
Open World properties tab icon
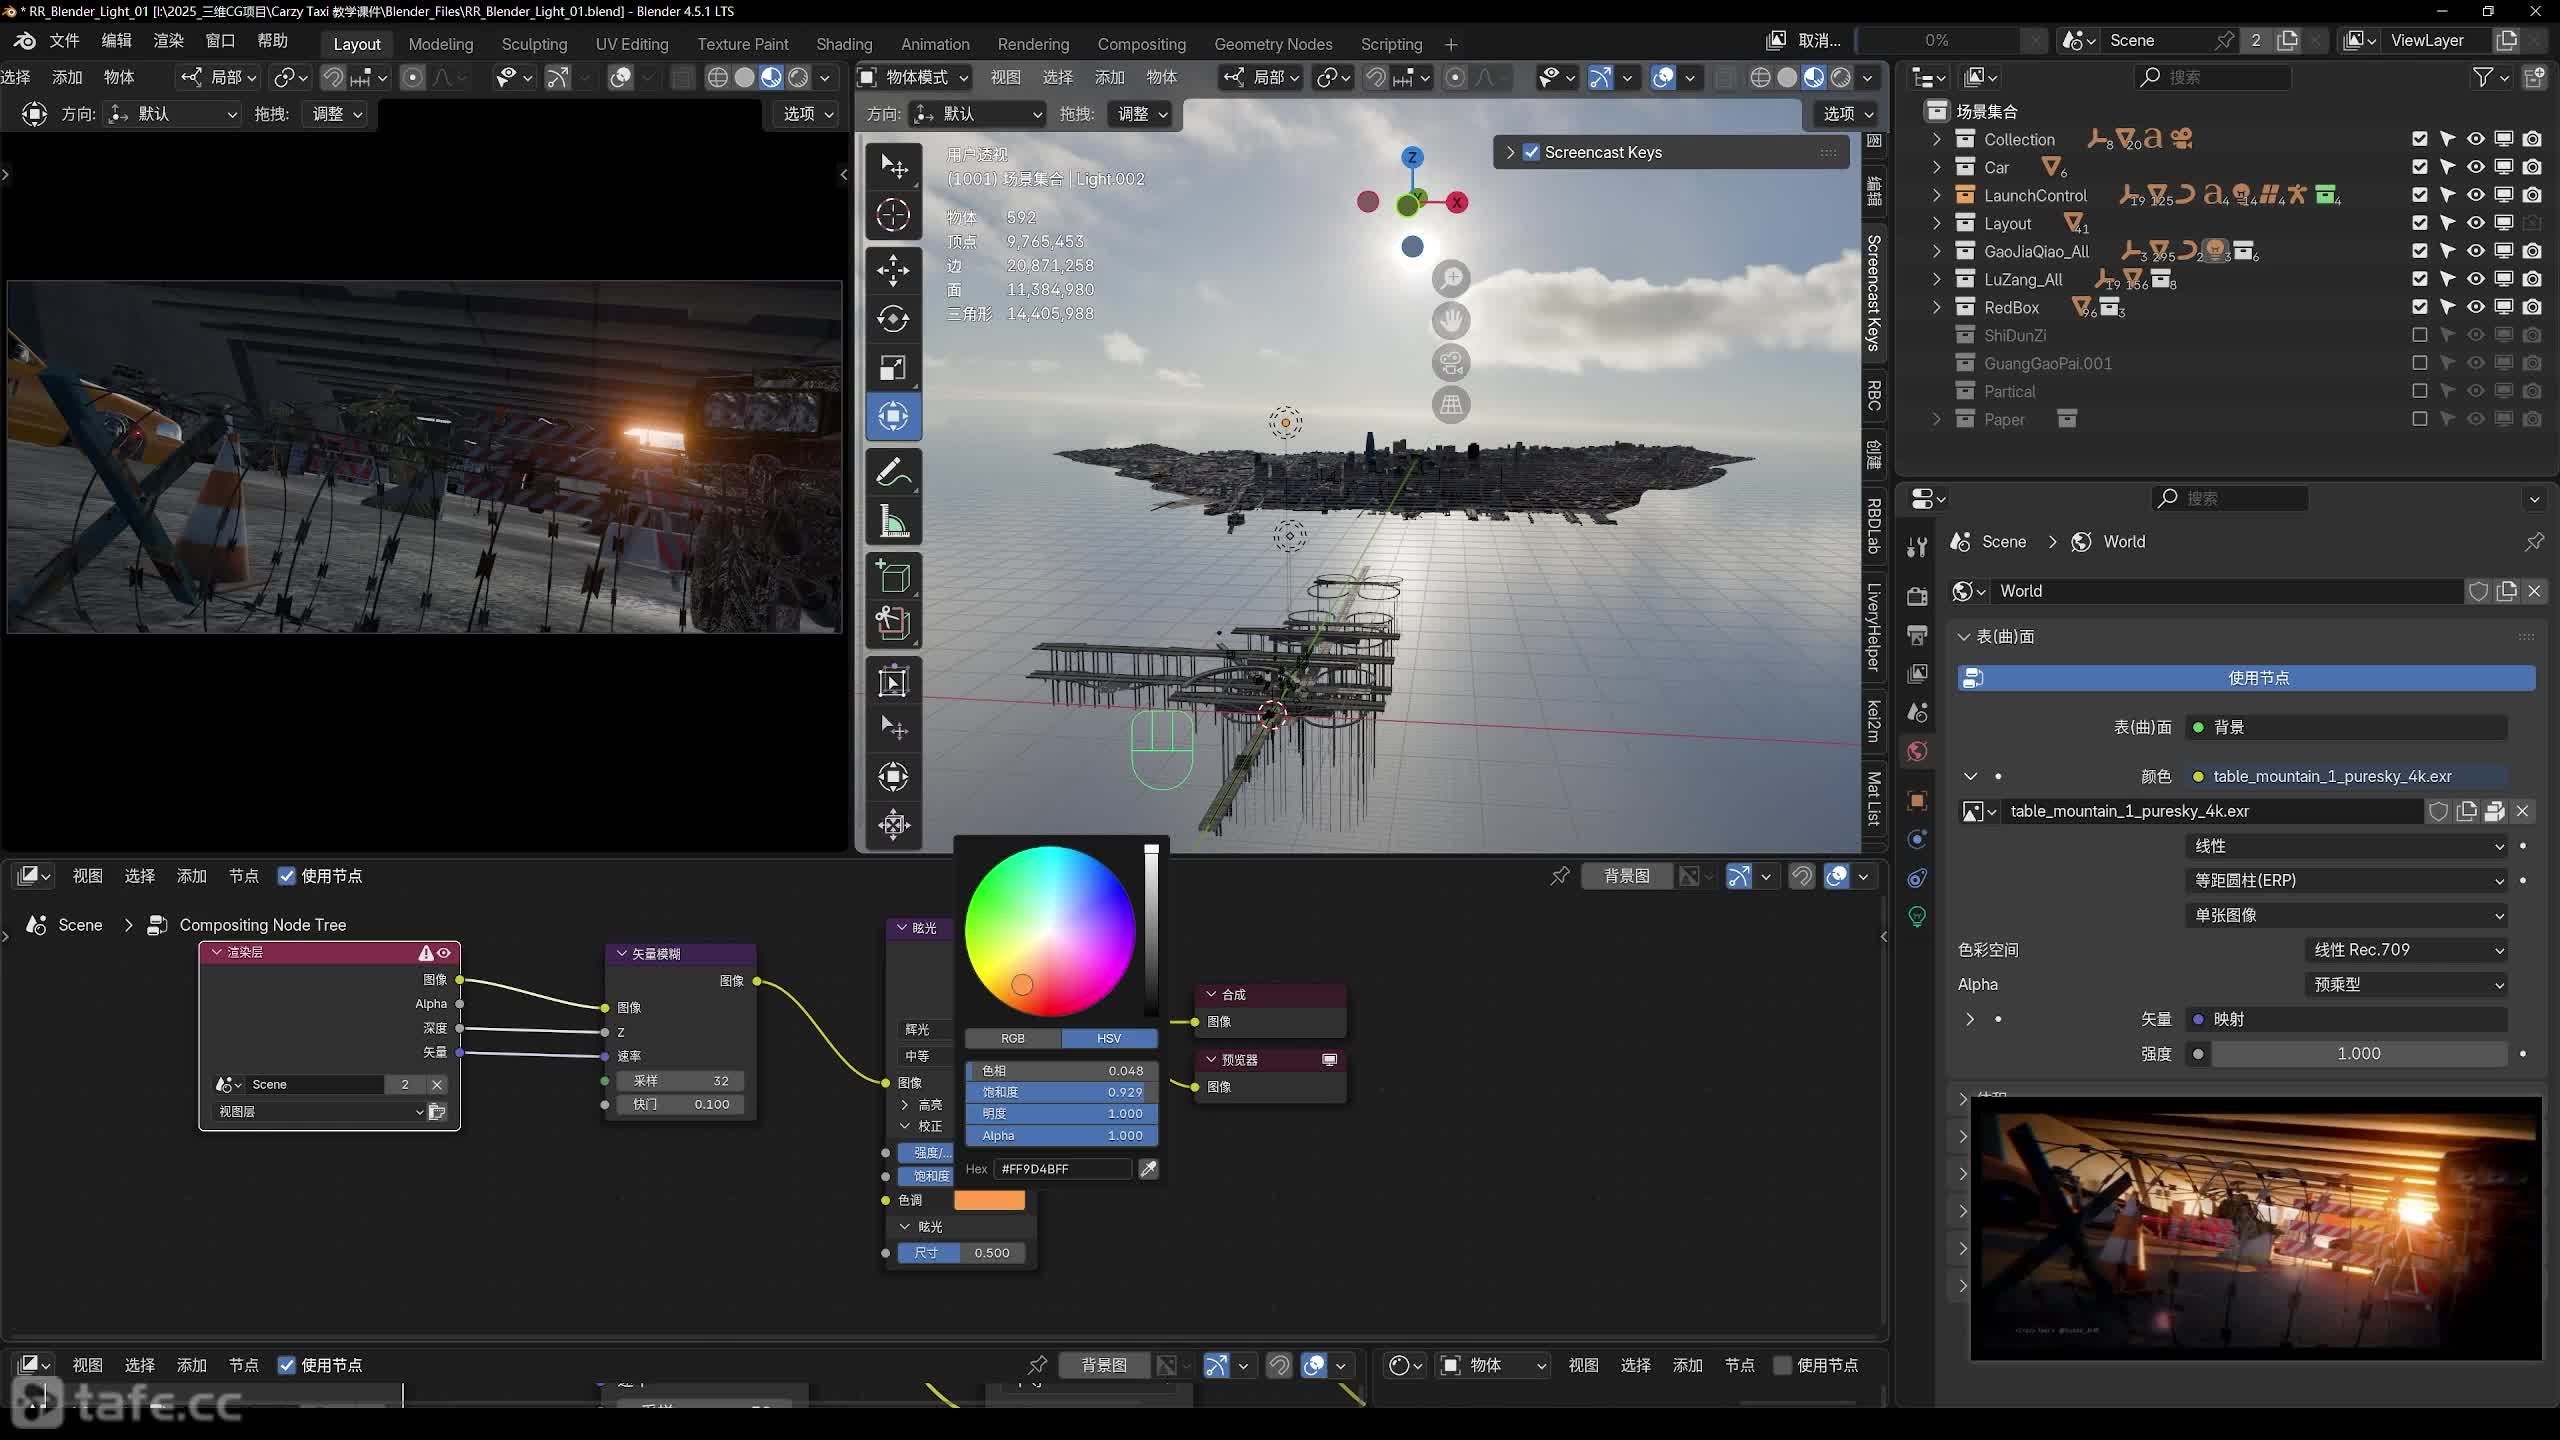(x=1917, y=752)
